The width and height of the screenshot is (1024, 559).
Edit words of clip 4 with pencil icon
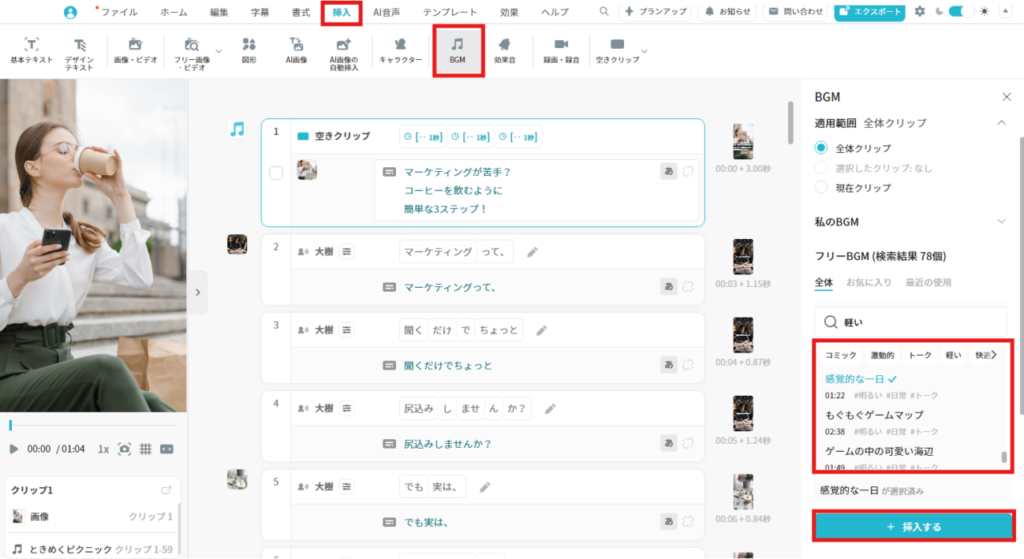[x=550, y=409]
